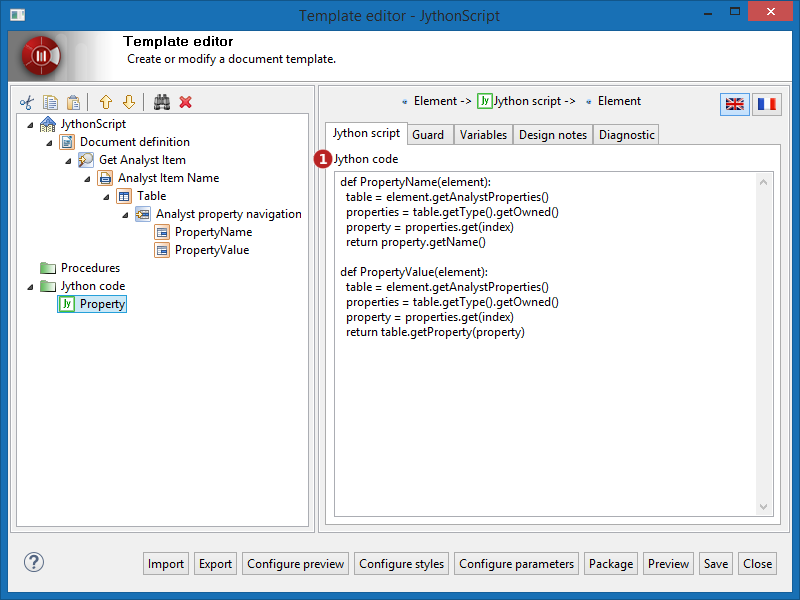
Task: Collapse Analyst property navigation node
Action: (125, 215)
